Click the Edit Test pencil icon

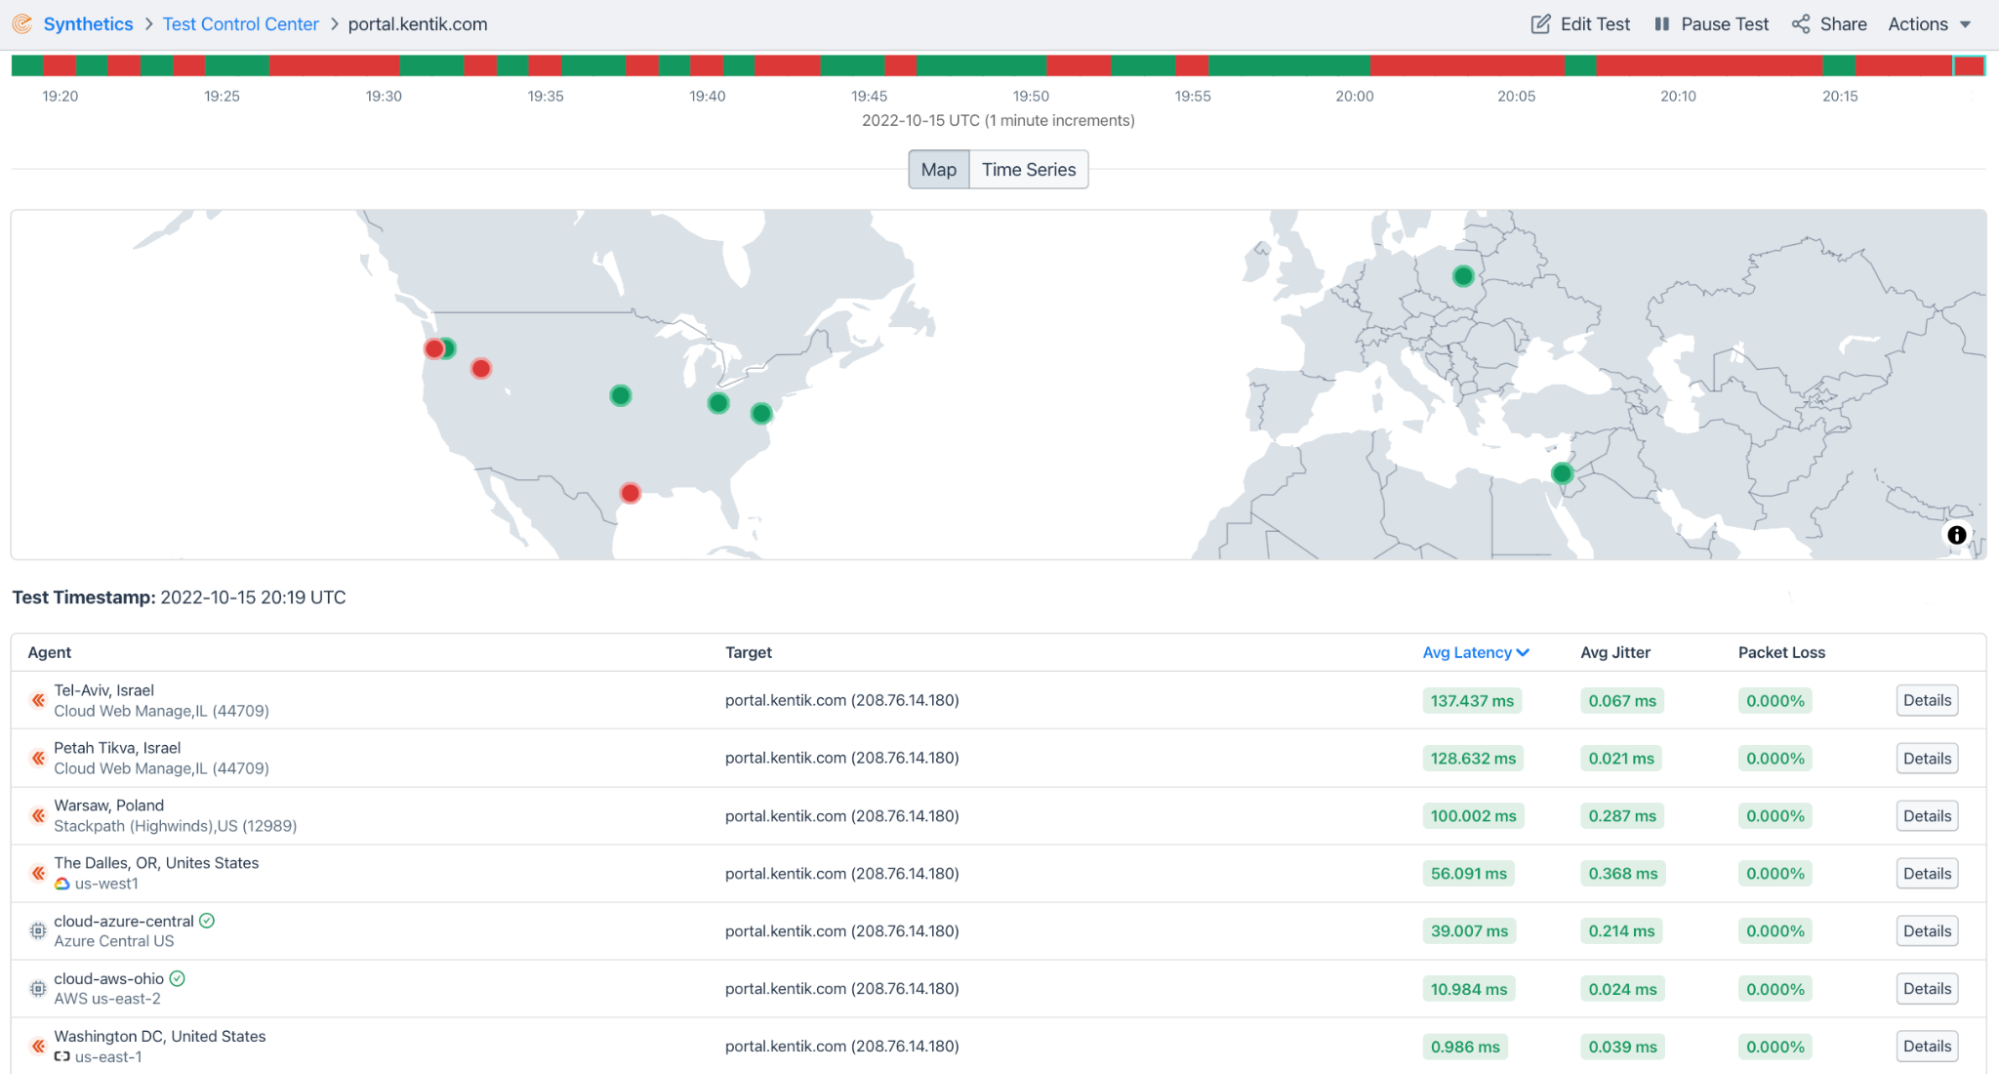click(1540, 24)
